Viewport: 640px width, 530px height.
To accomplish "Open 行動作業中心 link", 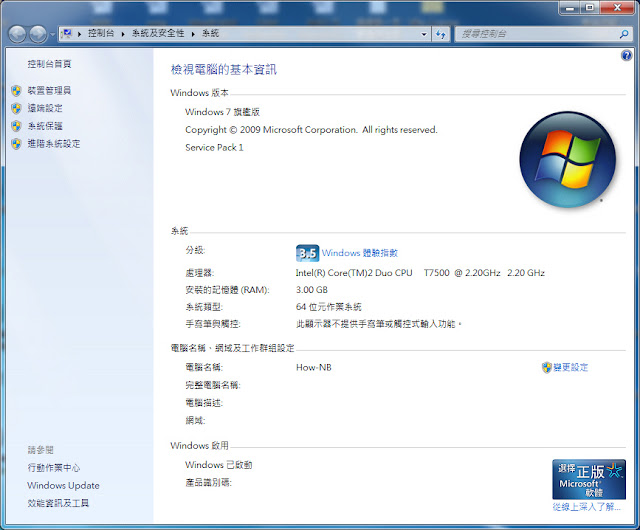I will [54, 468].
